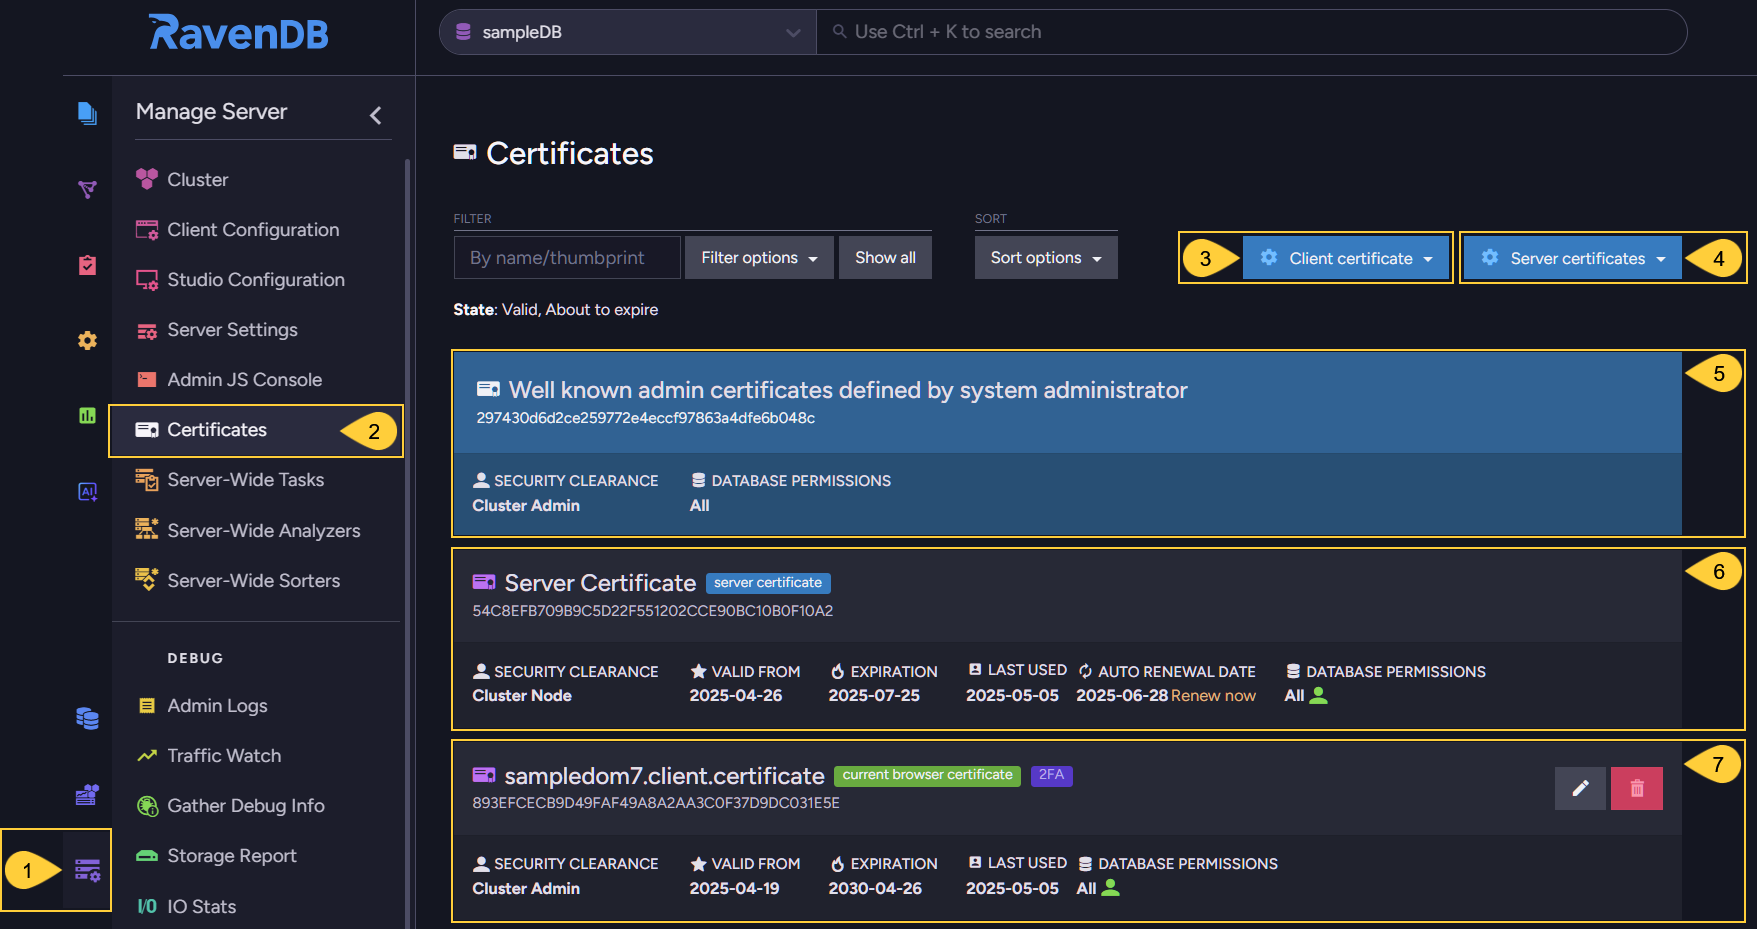Click thumbprint 54C8EFB709B9C5D22F551202CCE90BC10B0F10A2
Viewport: 1757px width, 929px height.
(x=653, y=611)
